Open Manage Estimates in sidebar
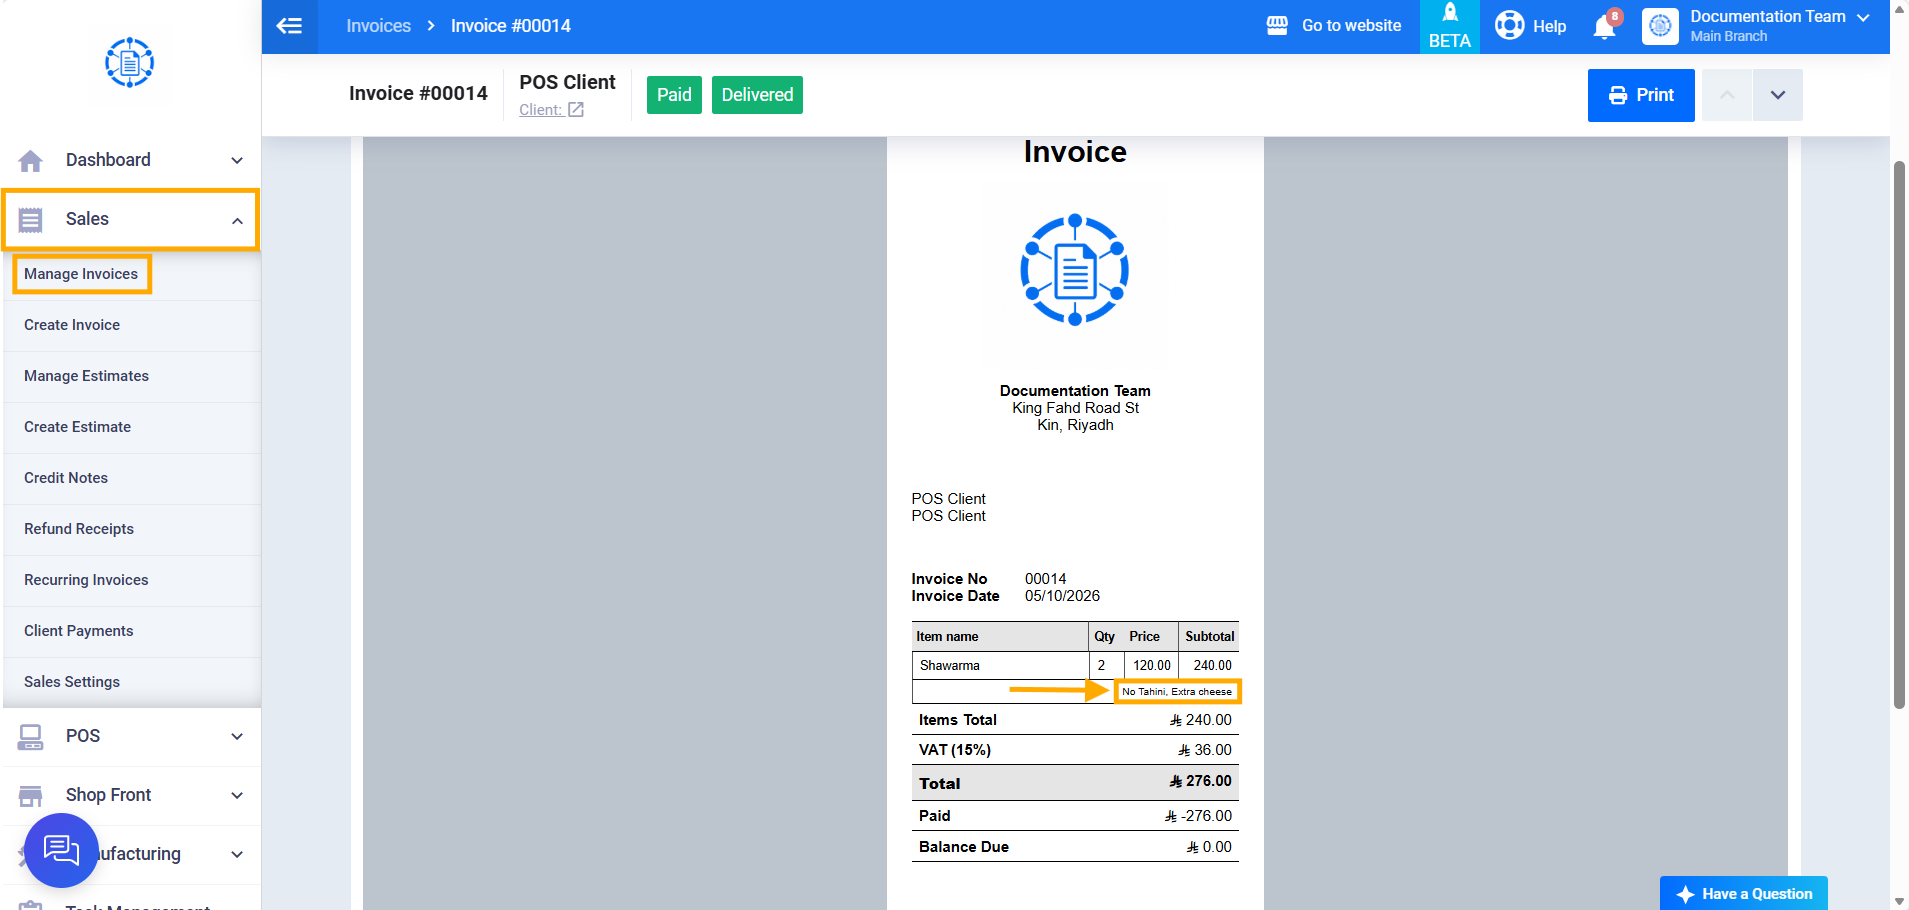1909x910 pixels. coord(86,376)
